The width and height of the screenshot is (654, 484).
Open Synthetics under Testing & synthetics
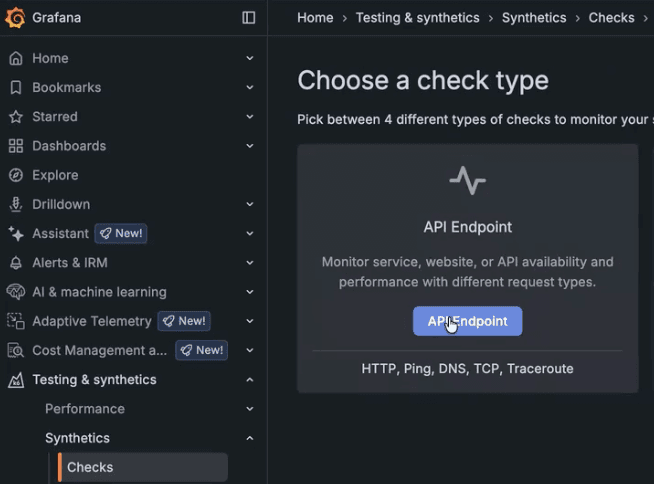point(78,438)
